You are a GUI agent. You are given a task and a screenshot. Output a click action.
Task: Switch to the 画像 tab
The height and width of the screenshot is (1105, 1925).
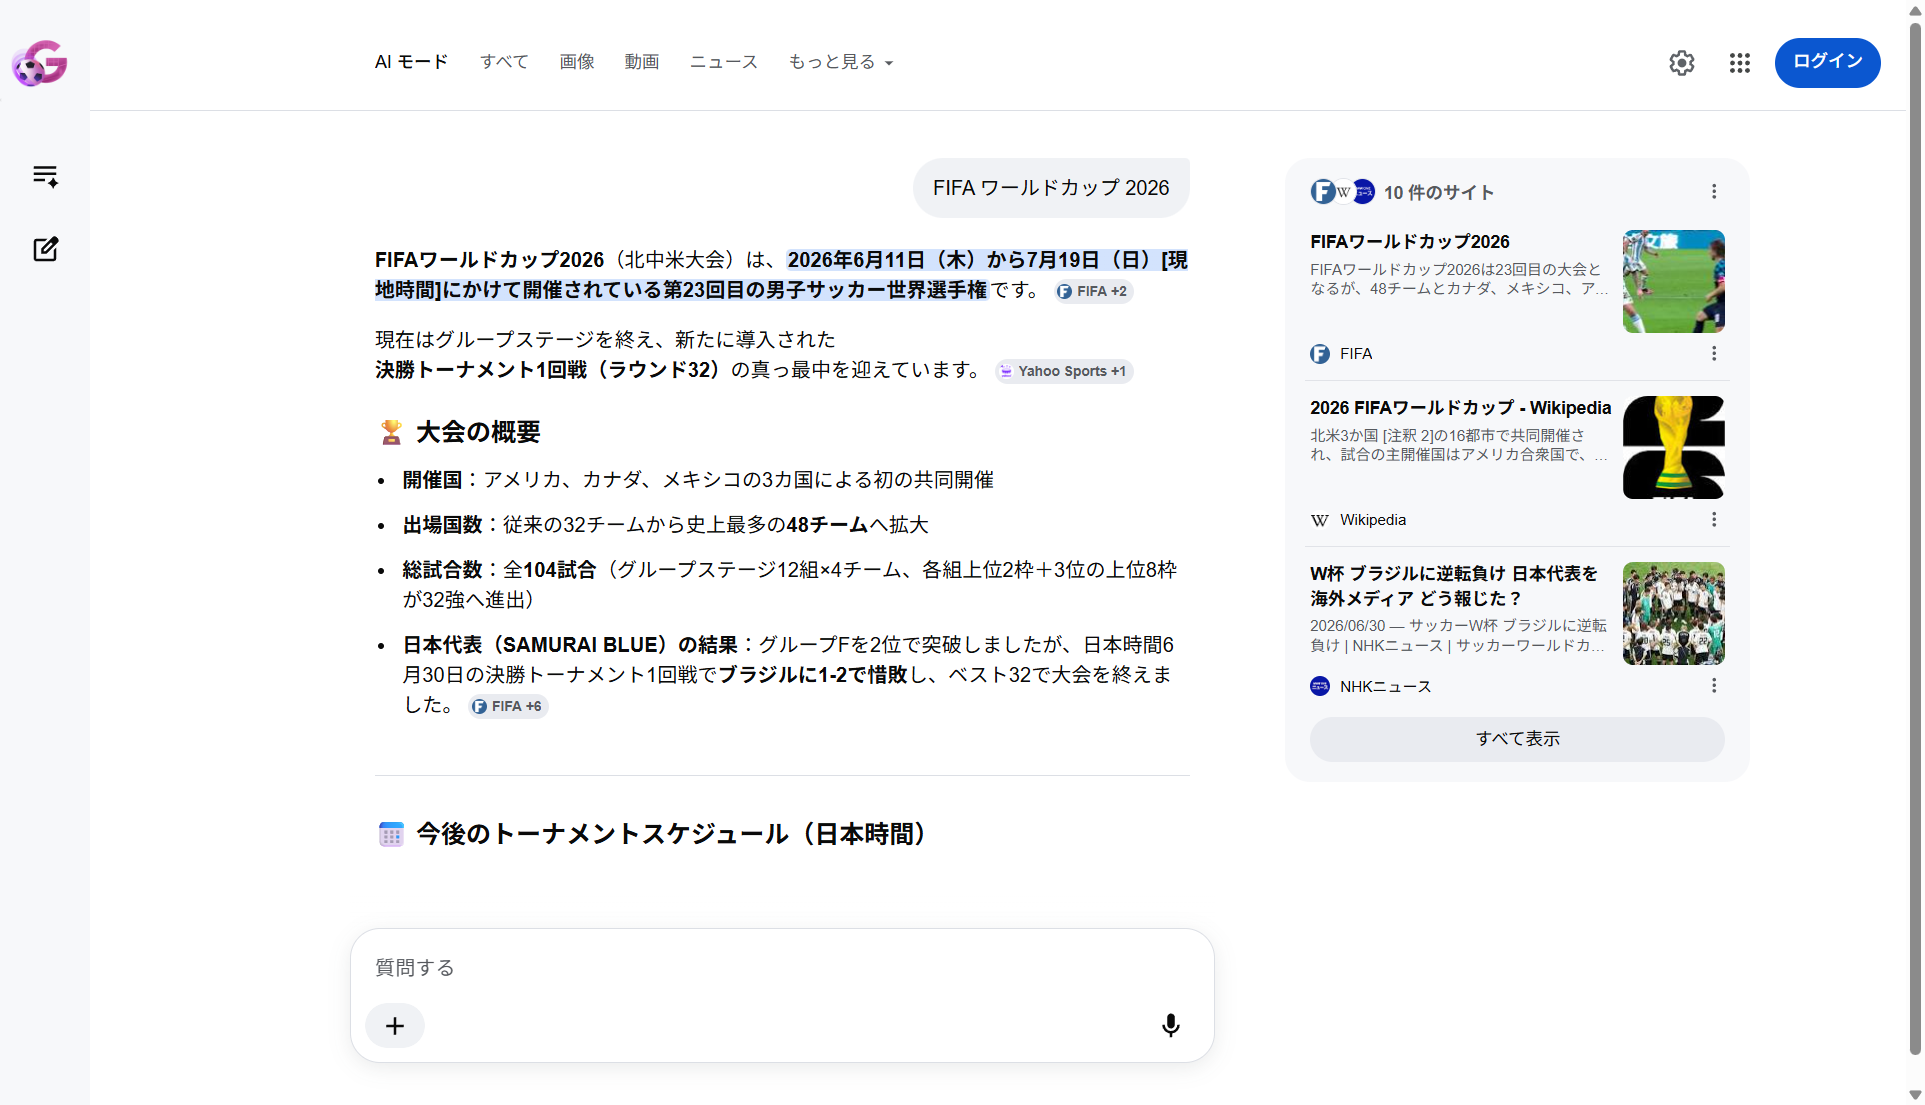[x=577, y=62]
